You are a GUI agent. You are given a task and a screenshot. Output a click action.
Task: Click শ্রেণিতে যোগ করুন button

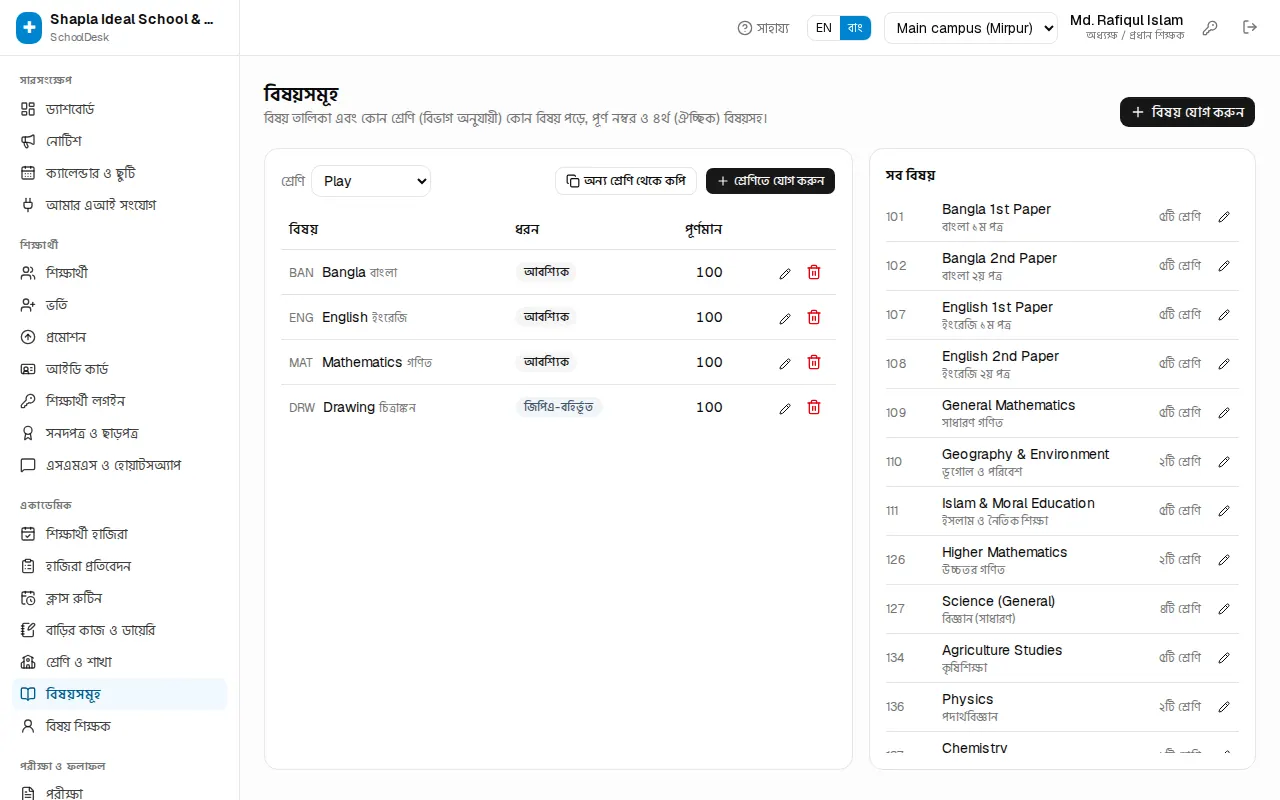click(770, 181)
